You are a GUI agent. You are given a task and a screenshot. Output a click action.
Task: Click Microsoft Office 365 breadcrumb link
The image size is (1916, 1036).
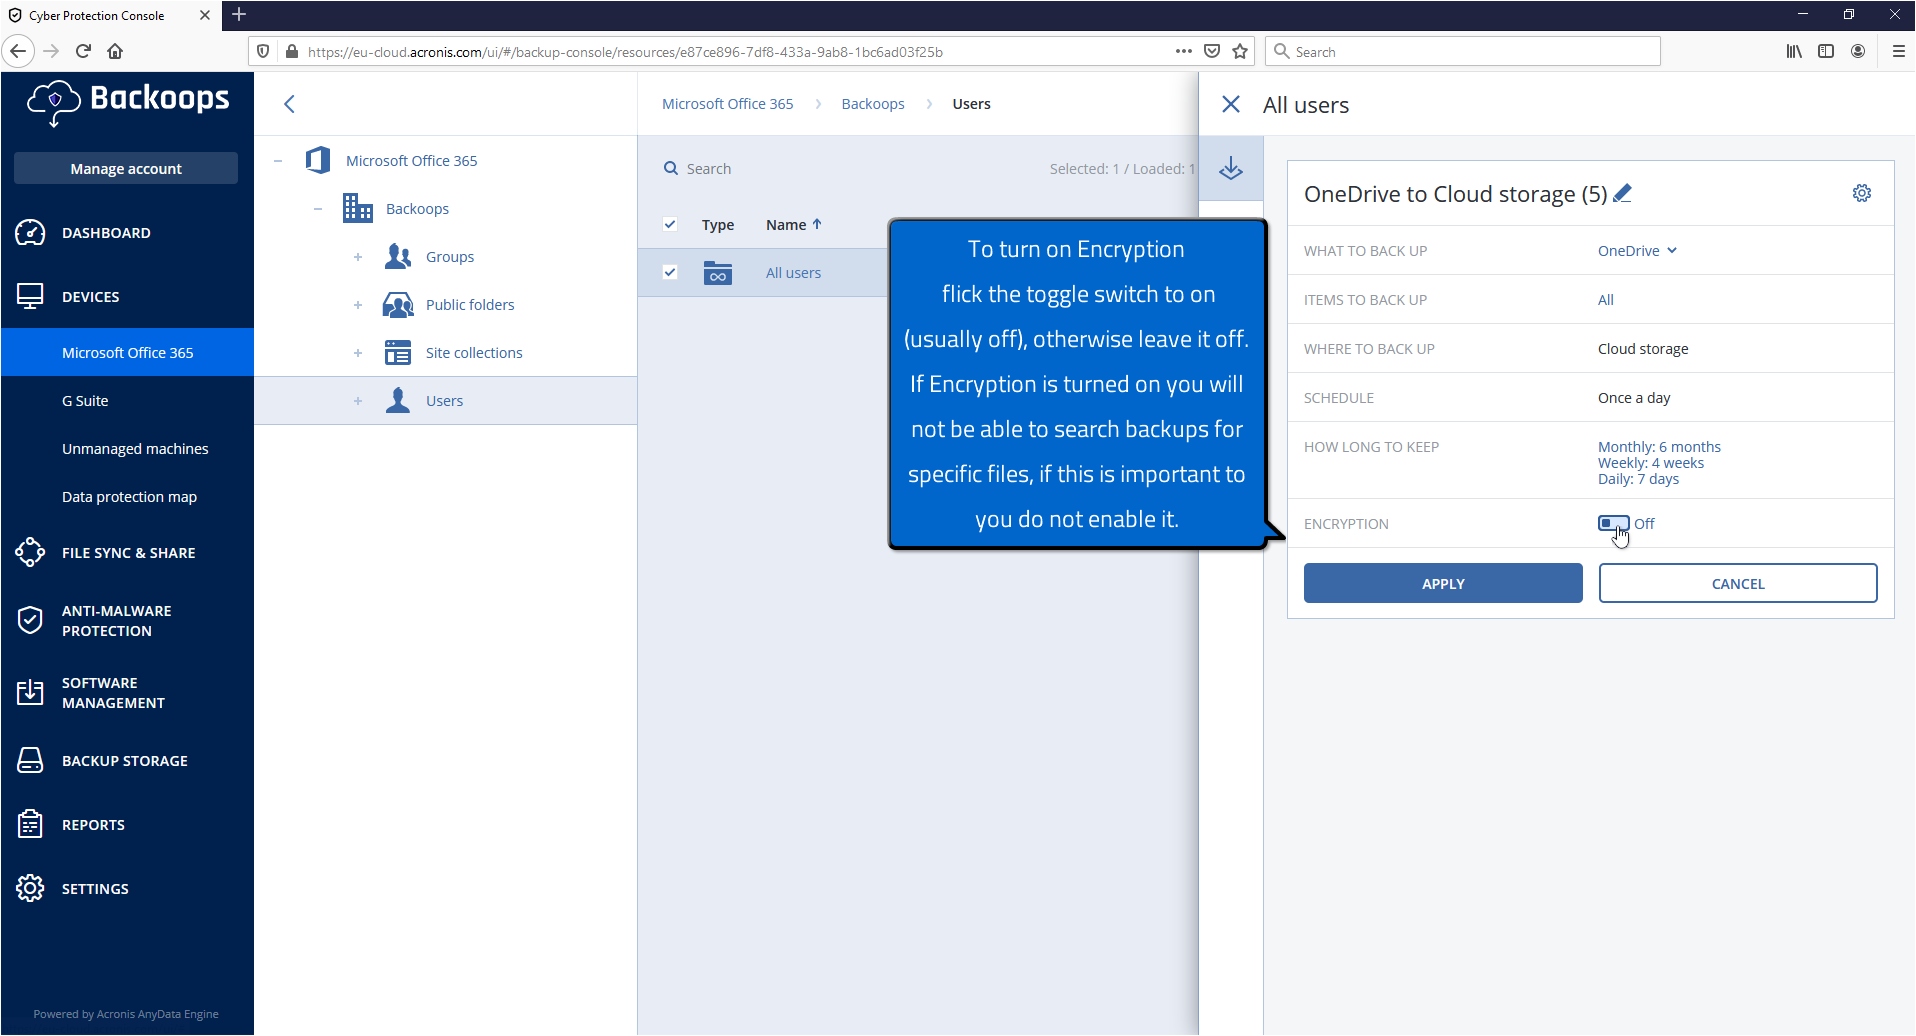pyautogui.click(x=727, y=104)
